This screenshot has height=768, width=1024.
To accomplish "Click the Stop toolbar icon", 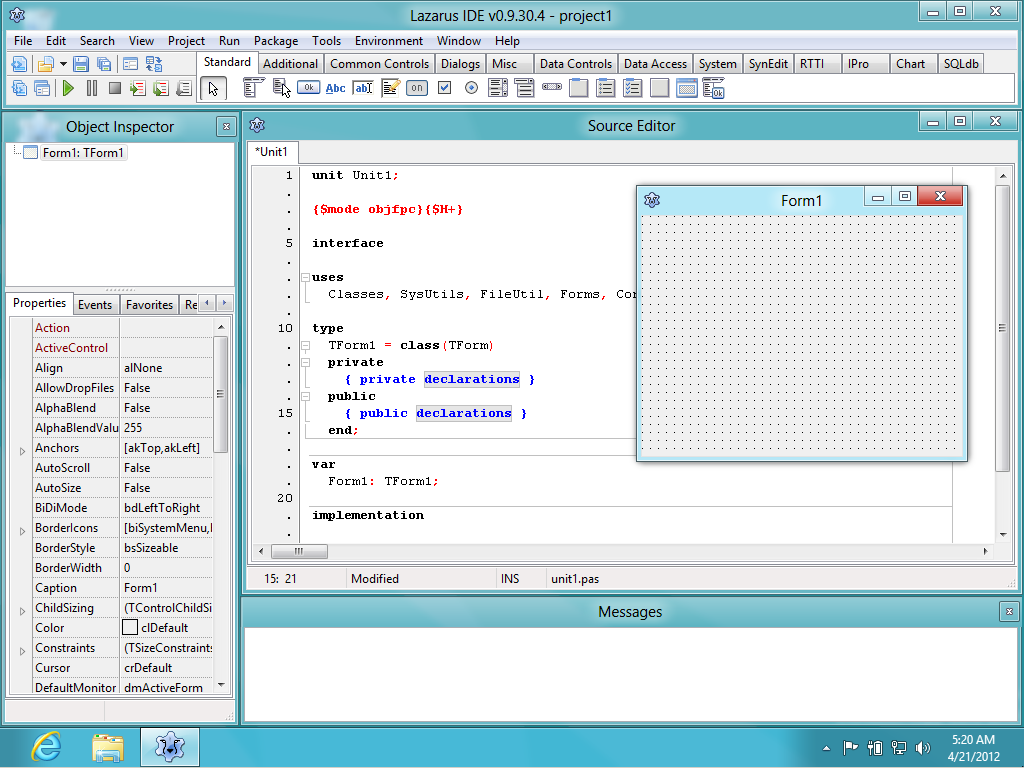I will click(115, 88).
